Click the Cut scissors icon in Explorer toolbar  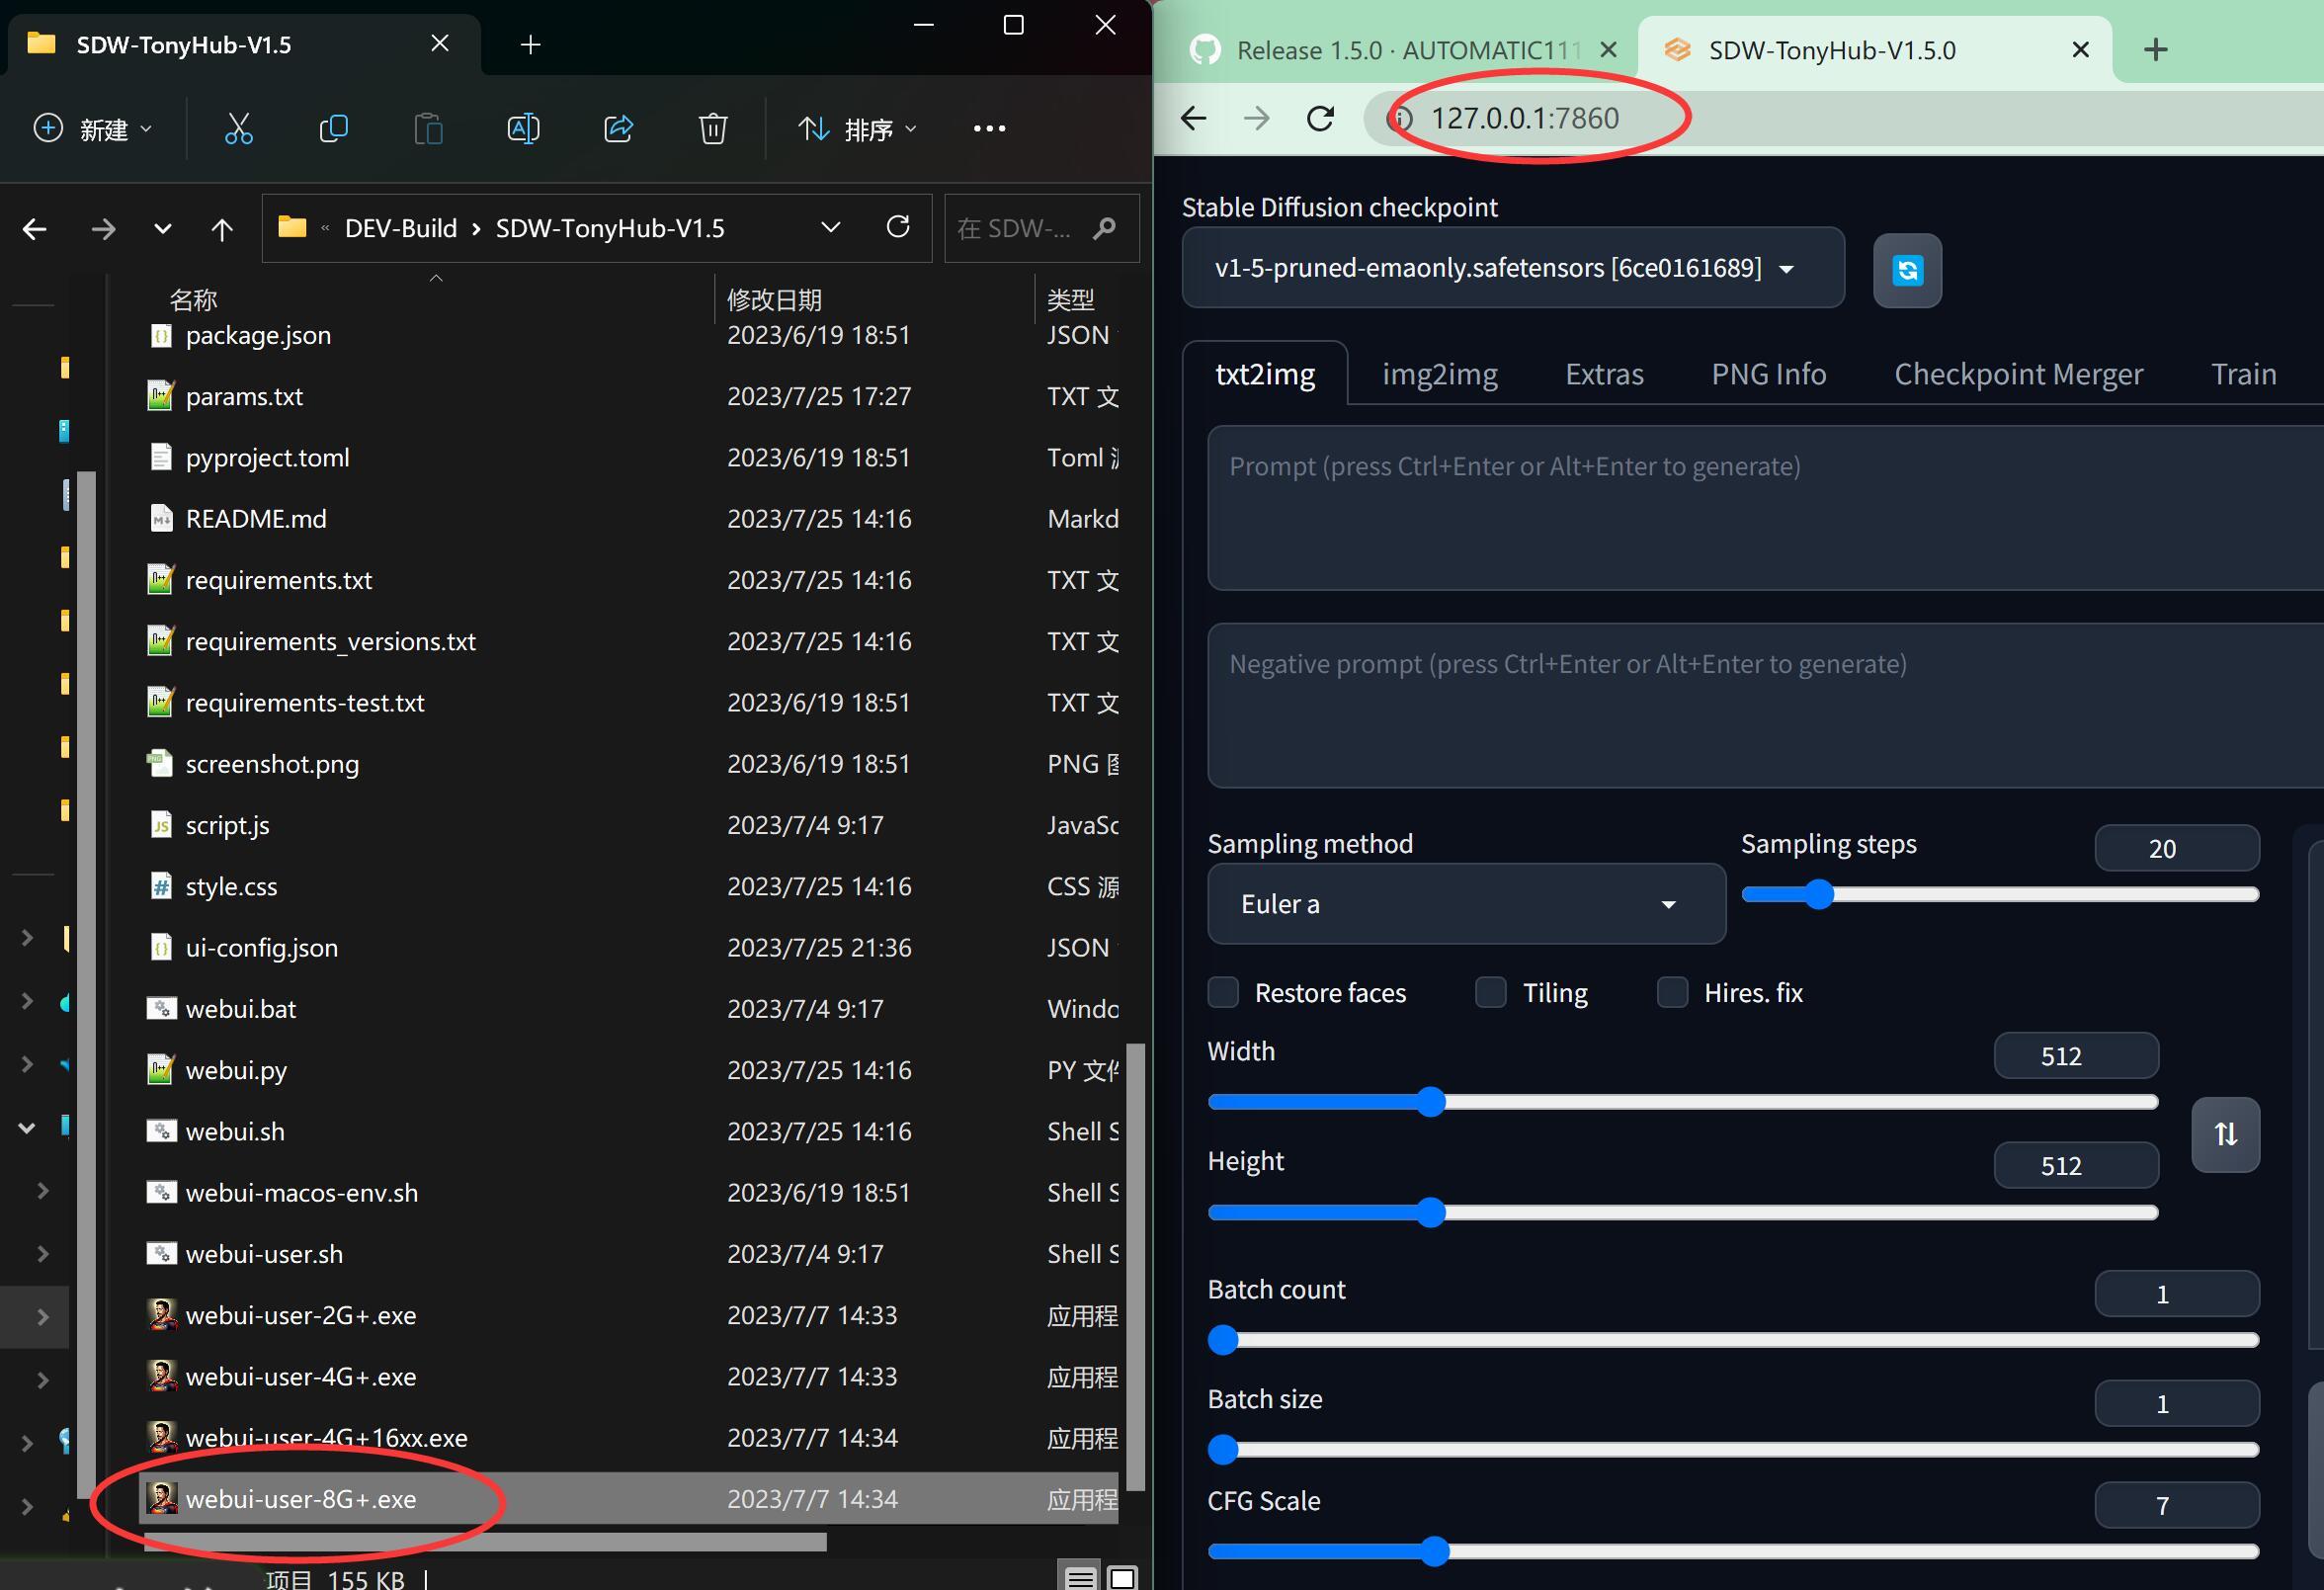click(238, 129)
